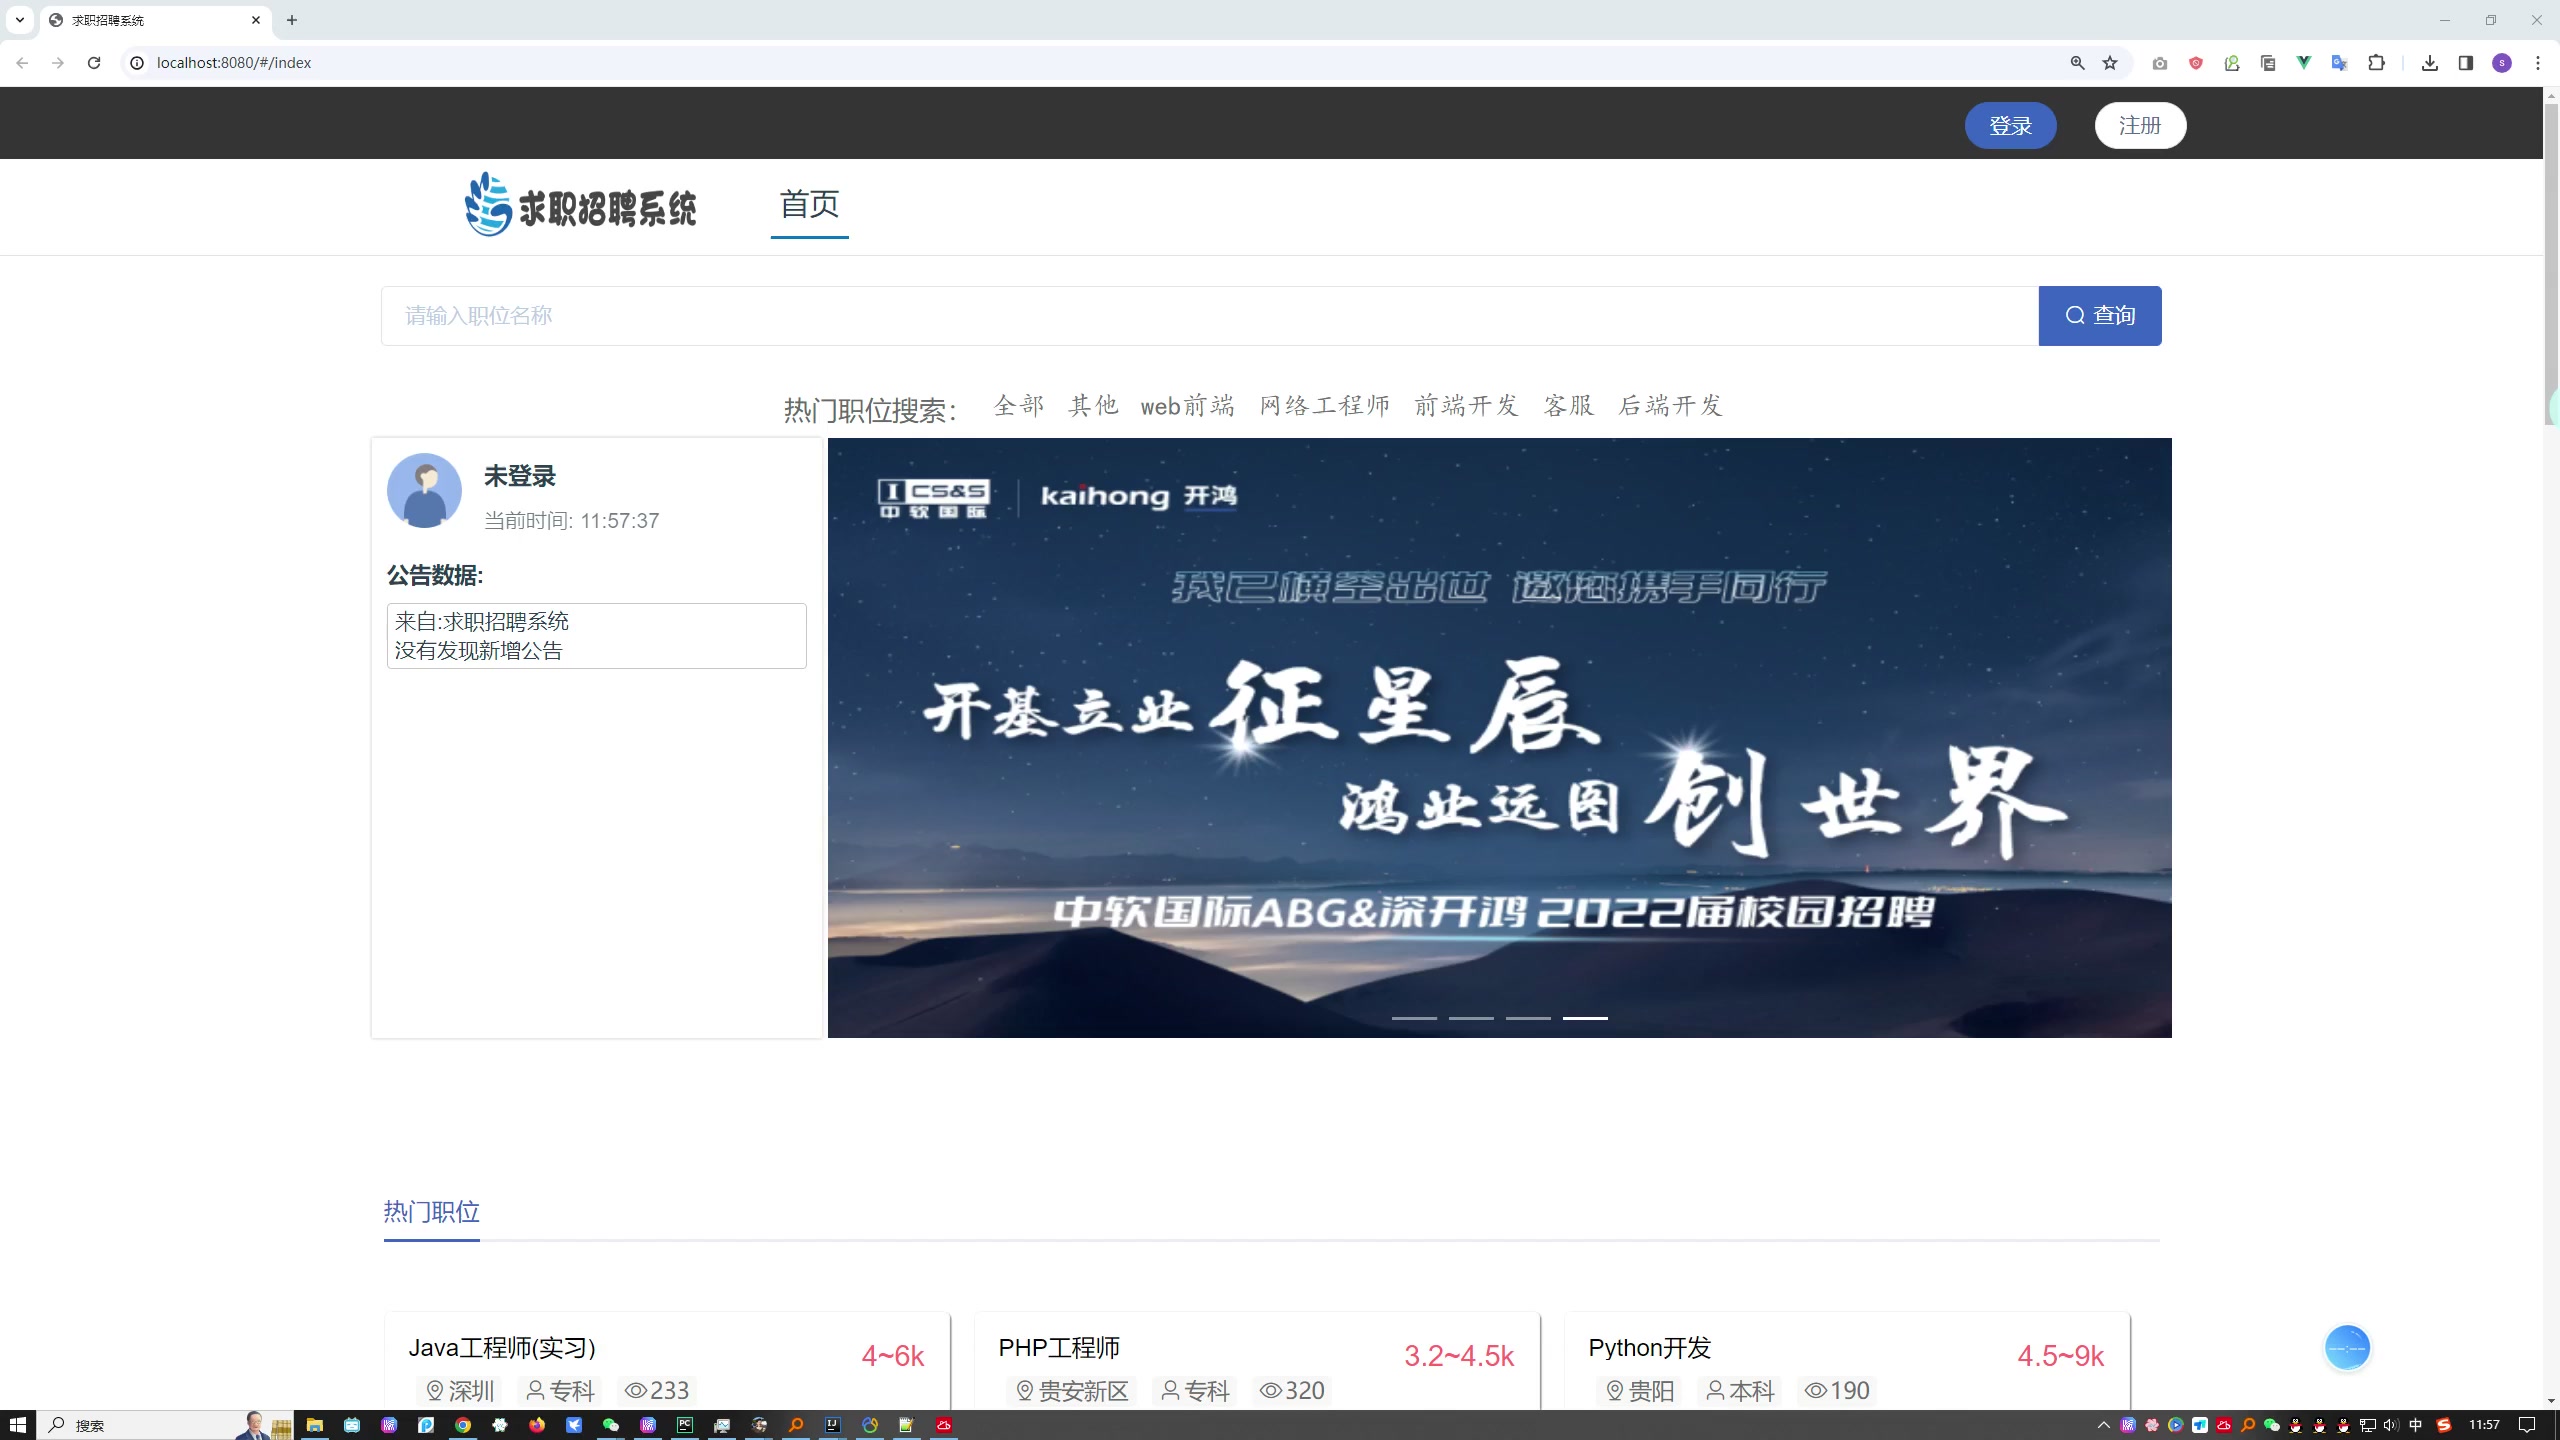
Task: Open the red shield adblock extension
Action: [x=2196, y=63]
